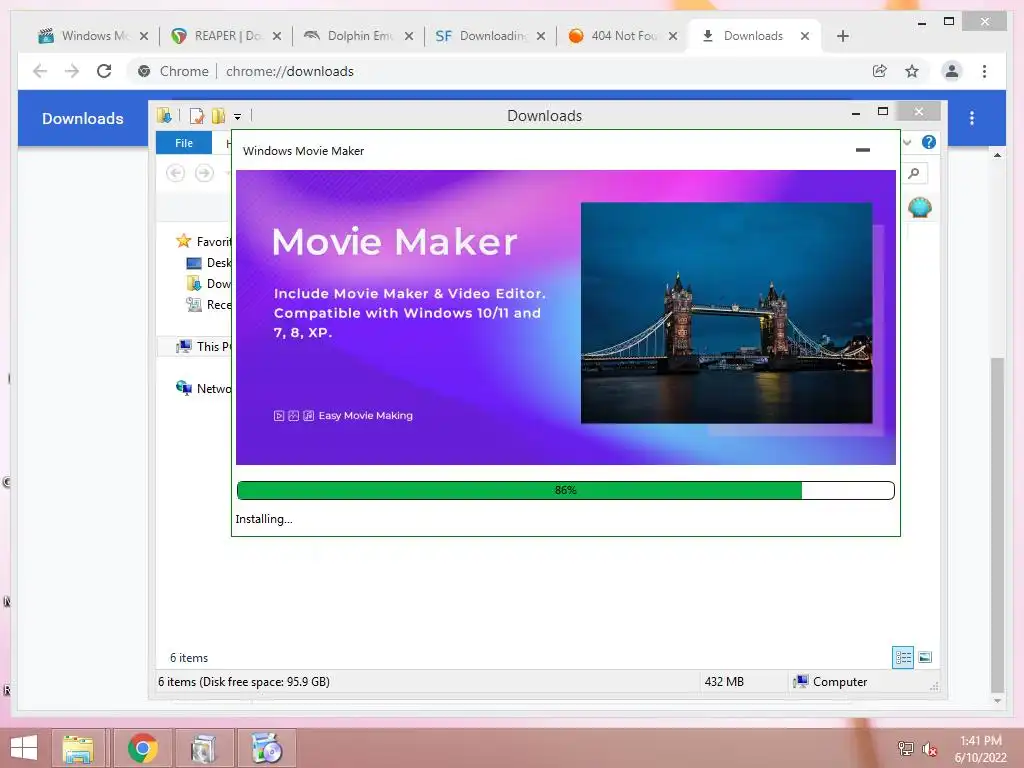Open the Chrome profile avatar menu
Viewport: 1024px width, 768px height.
coord(952,71)
